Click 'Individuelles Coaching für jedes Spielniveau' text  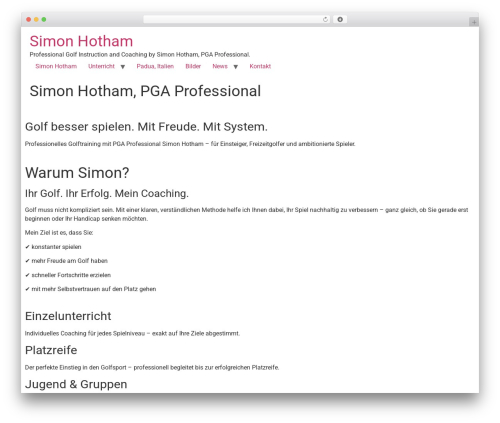tap(85, 333)
